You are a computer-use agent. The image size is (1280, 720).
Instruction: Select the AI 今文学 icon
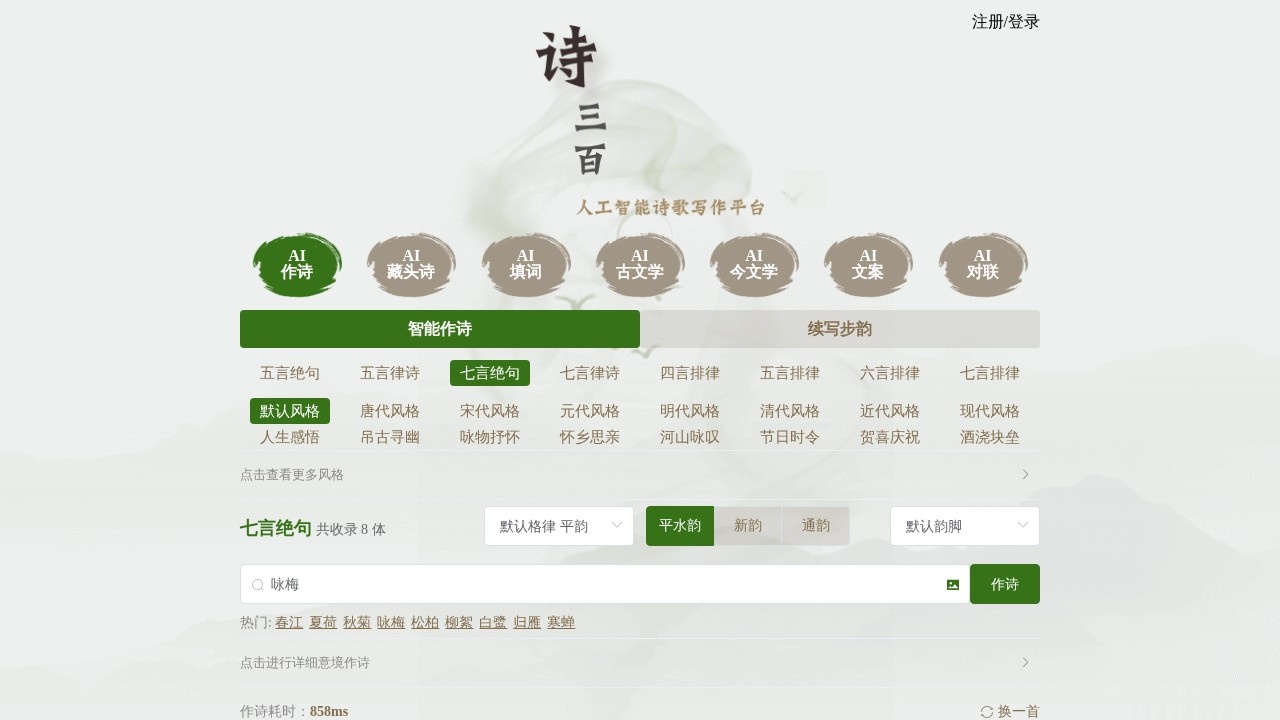click(754, 264)
